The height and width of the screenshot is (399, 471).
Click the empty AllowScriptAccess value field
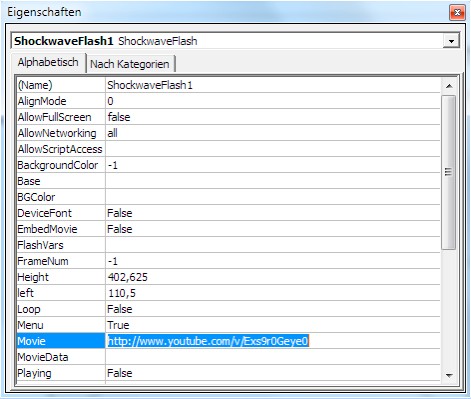pos(273,149)
